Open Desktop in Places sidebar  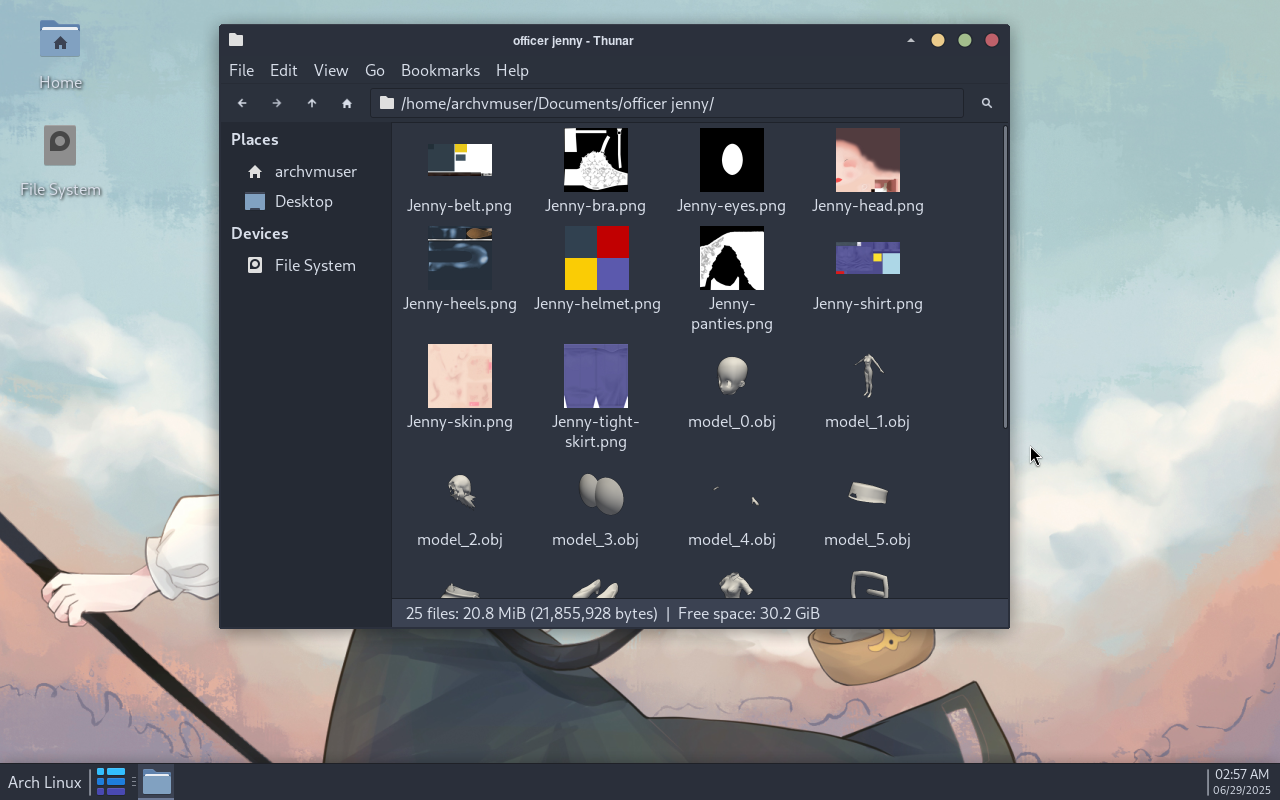[305, 201]
